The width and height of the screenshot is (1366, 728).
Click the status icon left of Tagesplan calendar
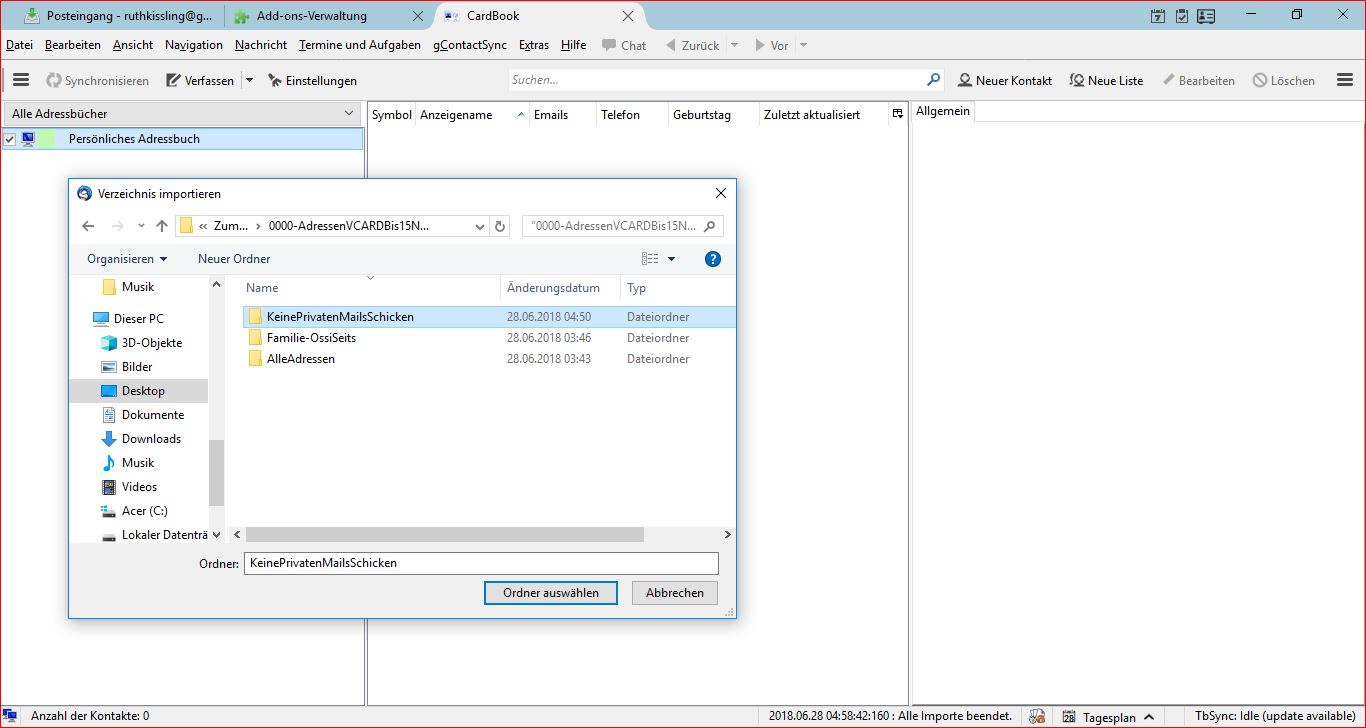pos(1038,716)
